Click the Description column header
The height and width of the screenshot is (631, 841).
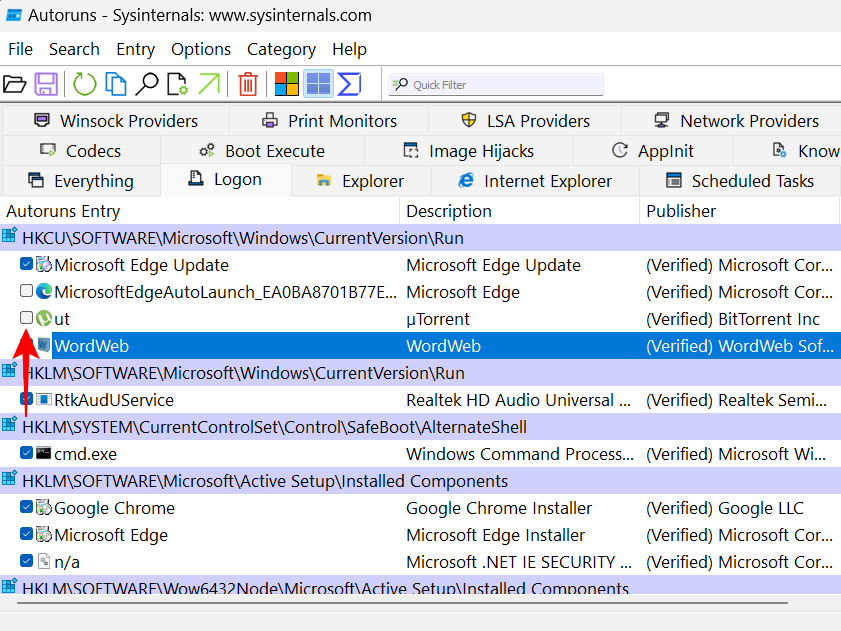(x=449, y=211)
